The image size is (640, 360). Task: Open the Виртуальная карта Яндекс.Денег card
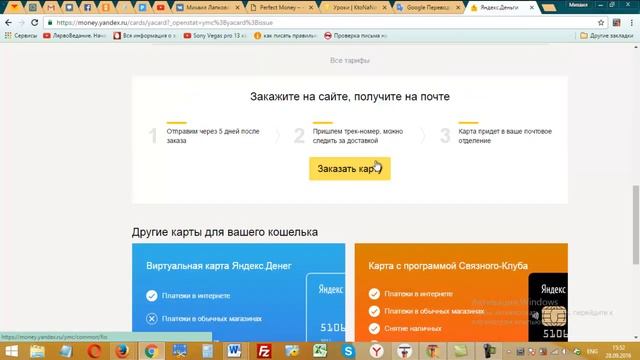238,292
